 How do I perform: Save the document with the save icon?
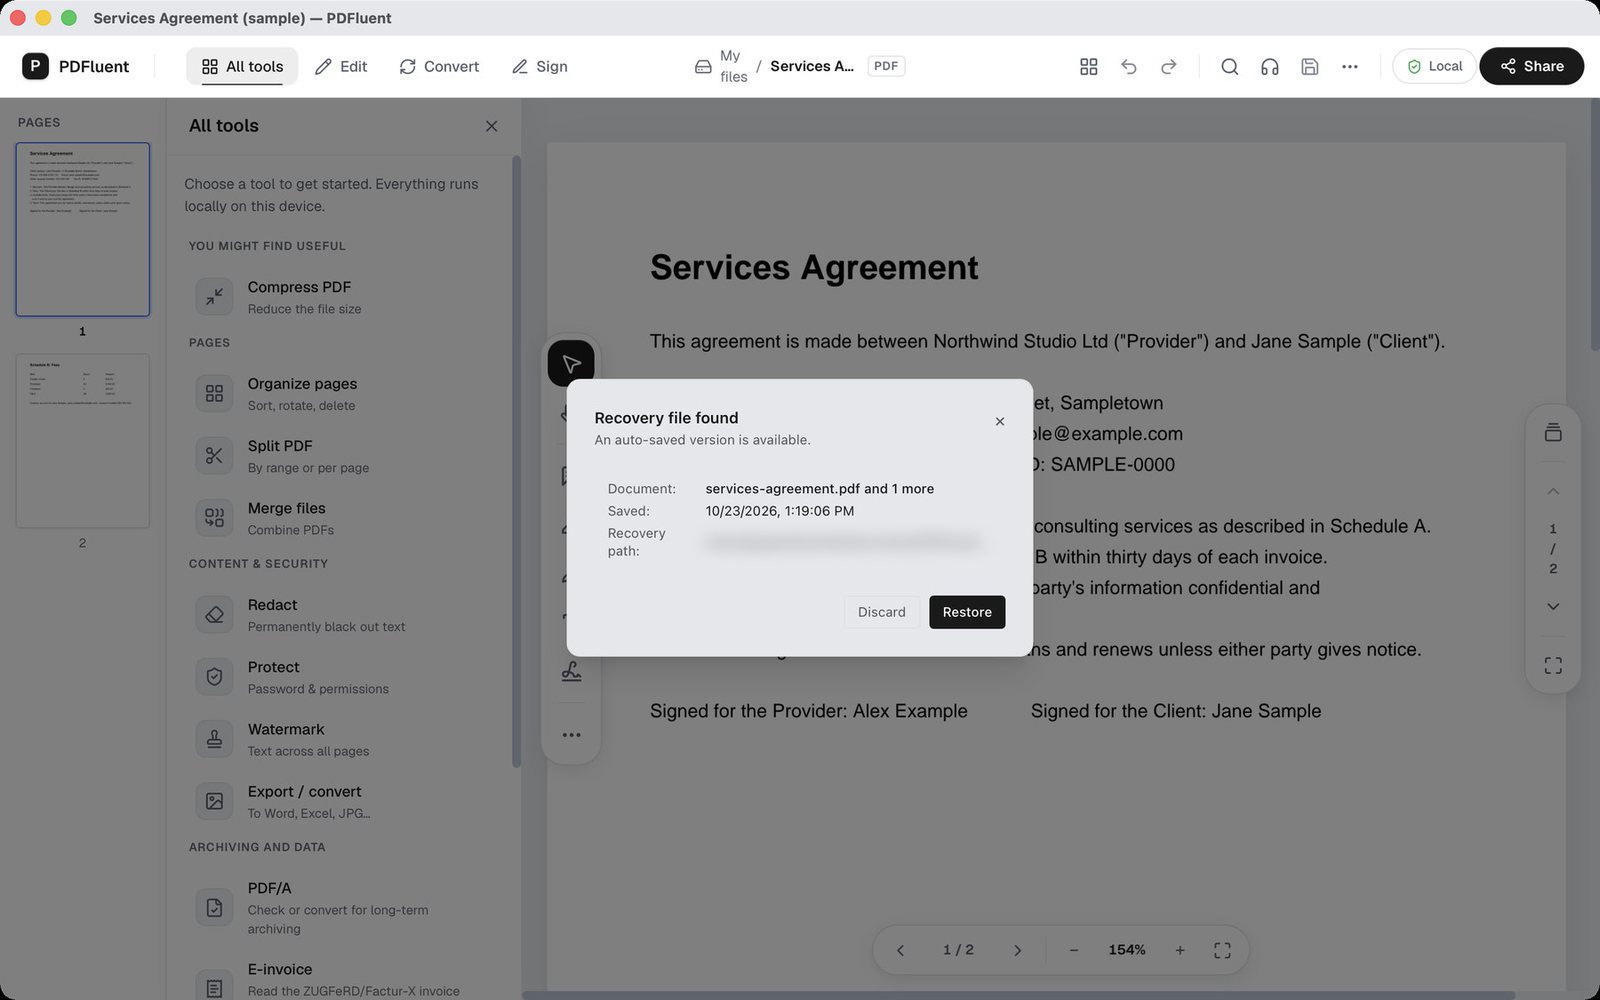(x=1310, y=66)
